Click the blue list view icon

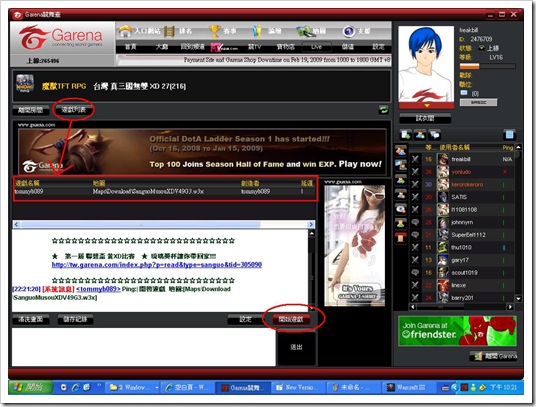click(509, 135)
